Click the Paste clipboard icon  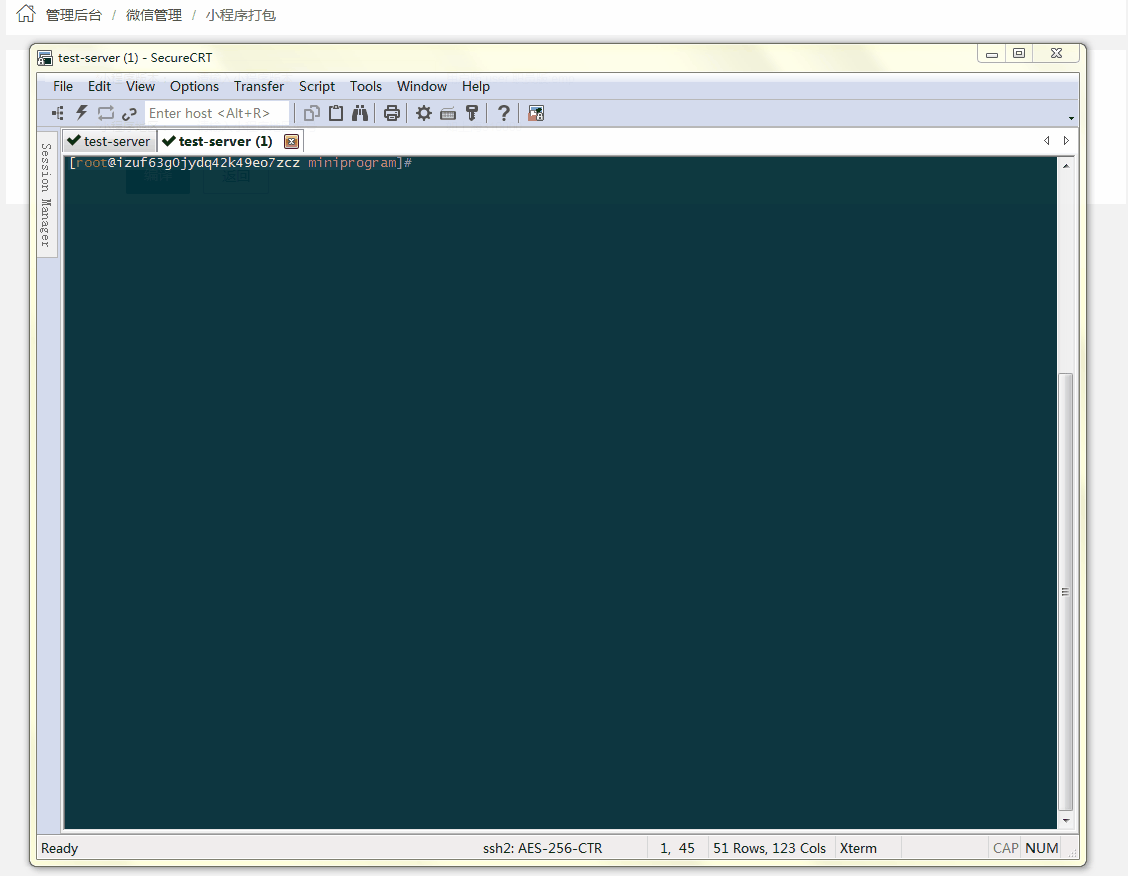pyautogui.click(x=336, y=113)
